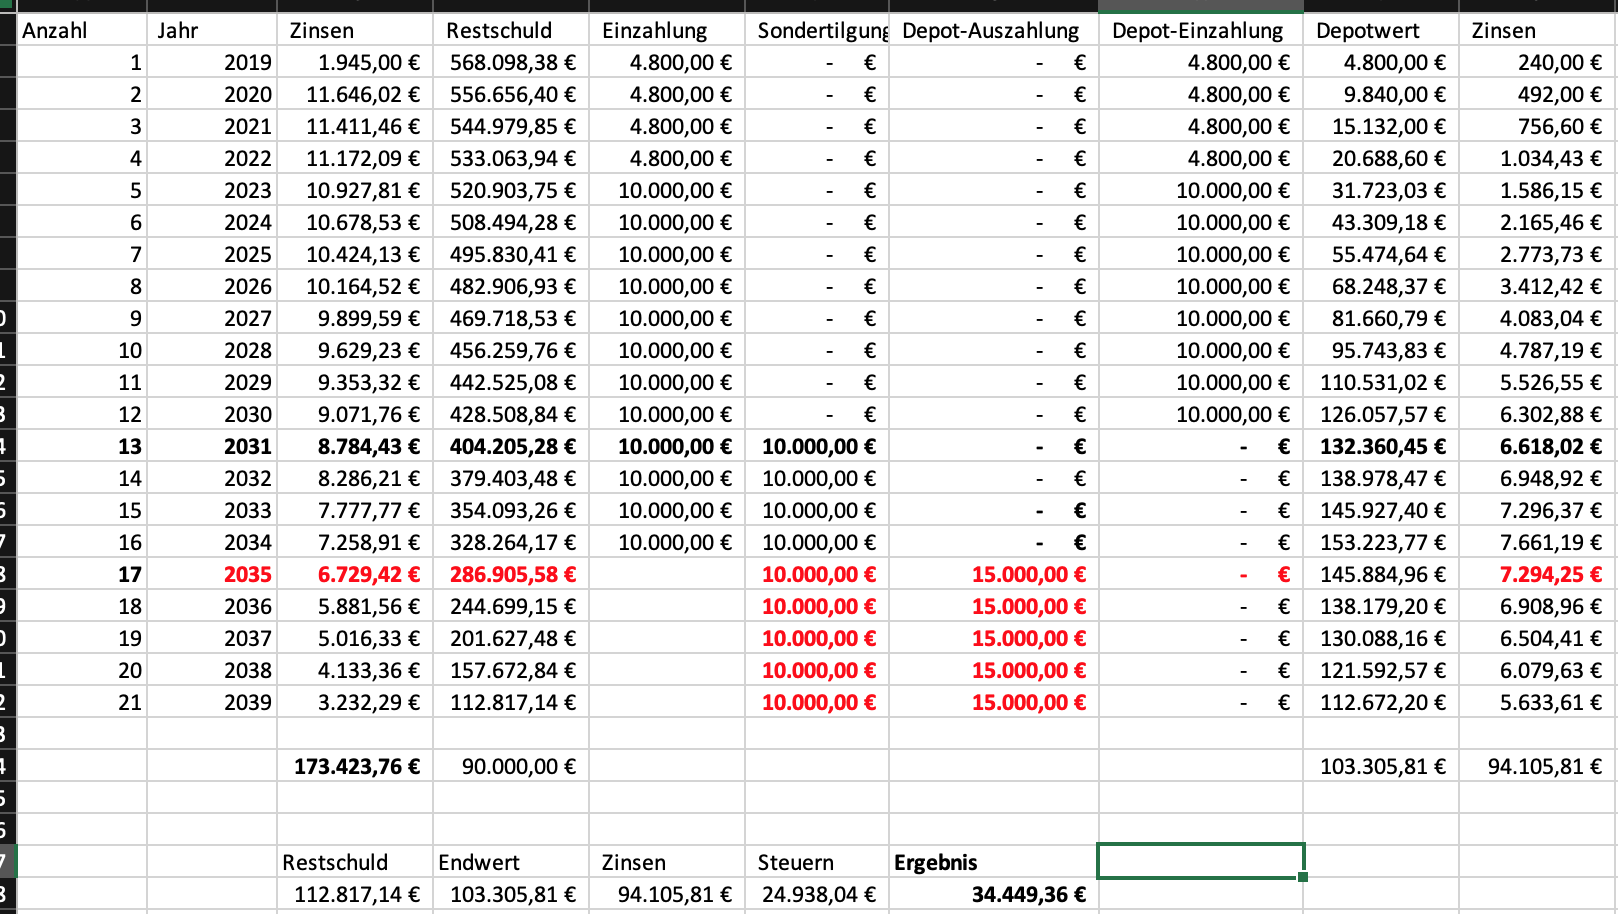Click the bold 404.205,28 € Restschuld cell
This screenshot has height=914, width=1618.
(511, 446)
